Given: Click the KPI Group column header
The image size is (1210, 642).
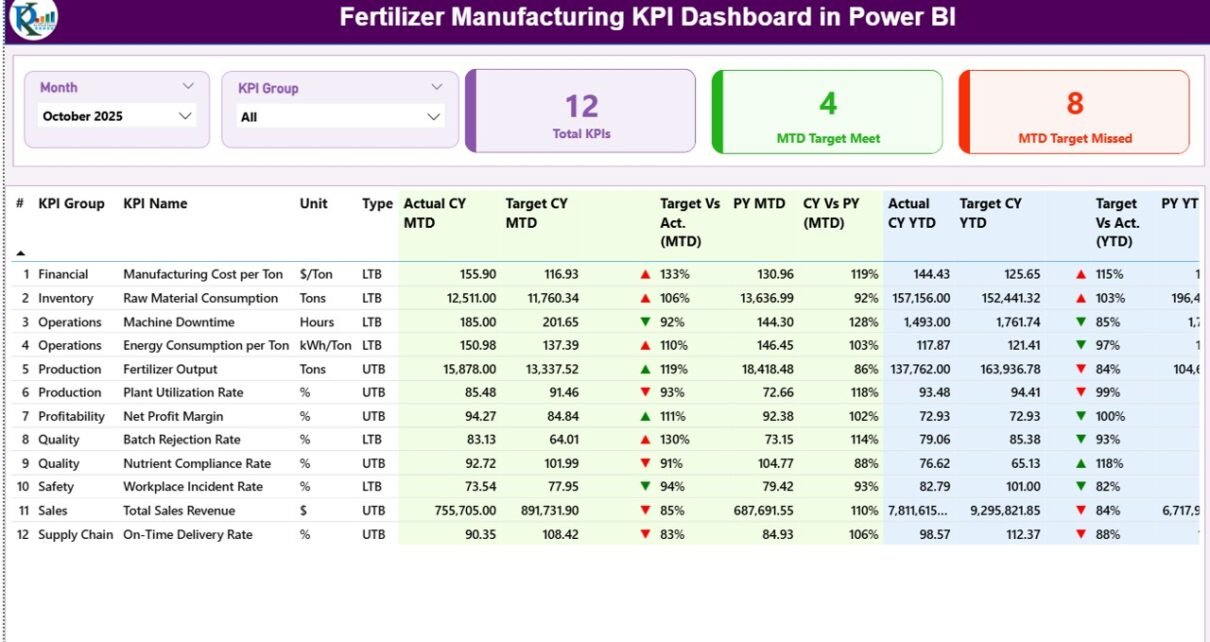Looking at the screenshot, I should [x=71, y=204].
